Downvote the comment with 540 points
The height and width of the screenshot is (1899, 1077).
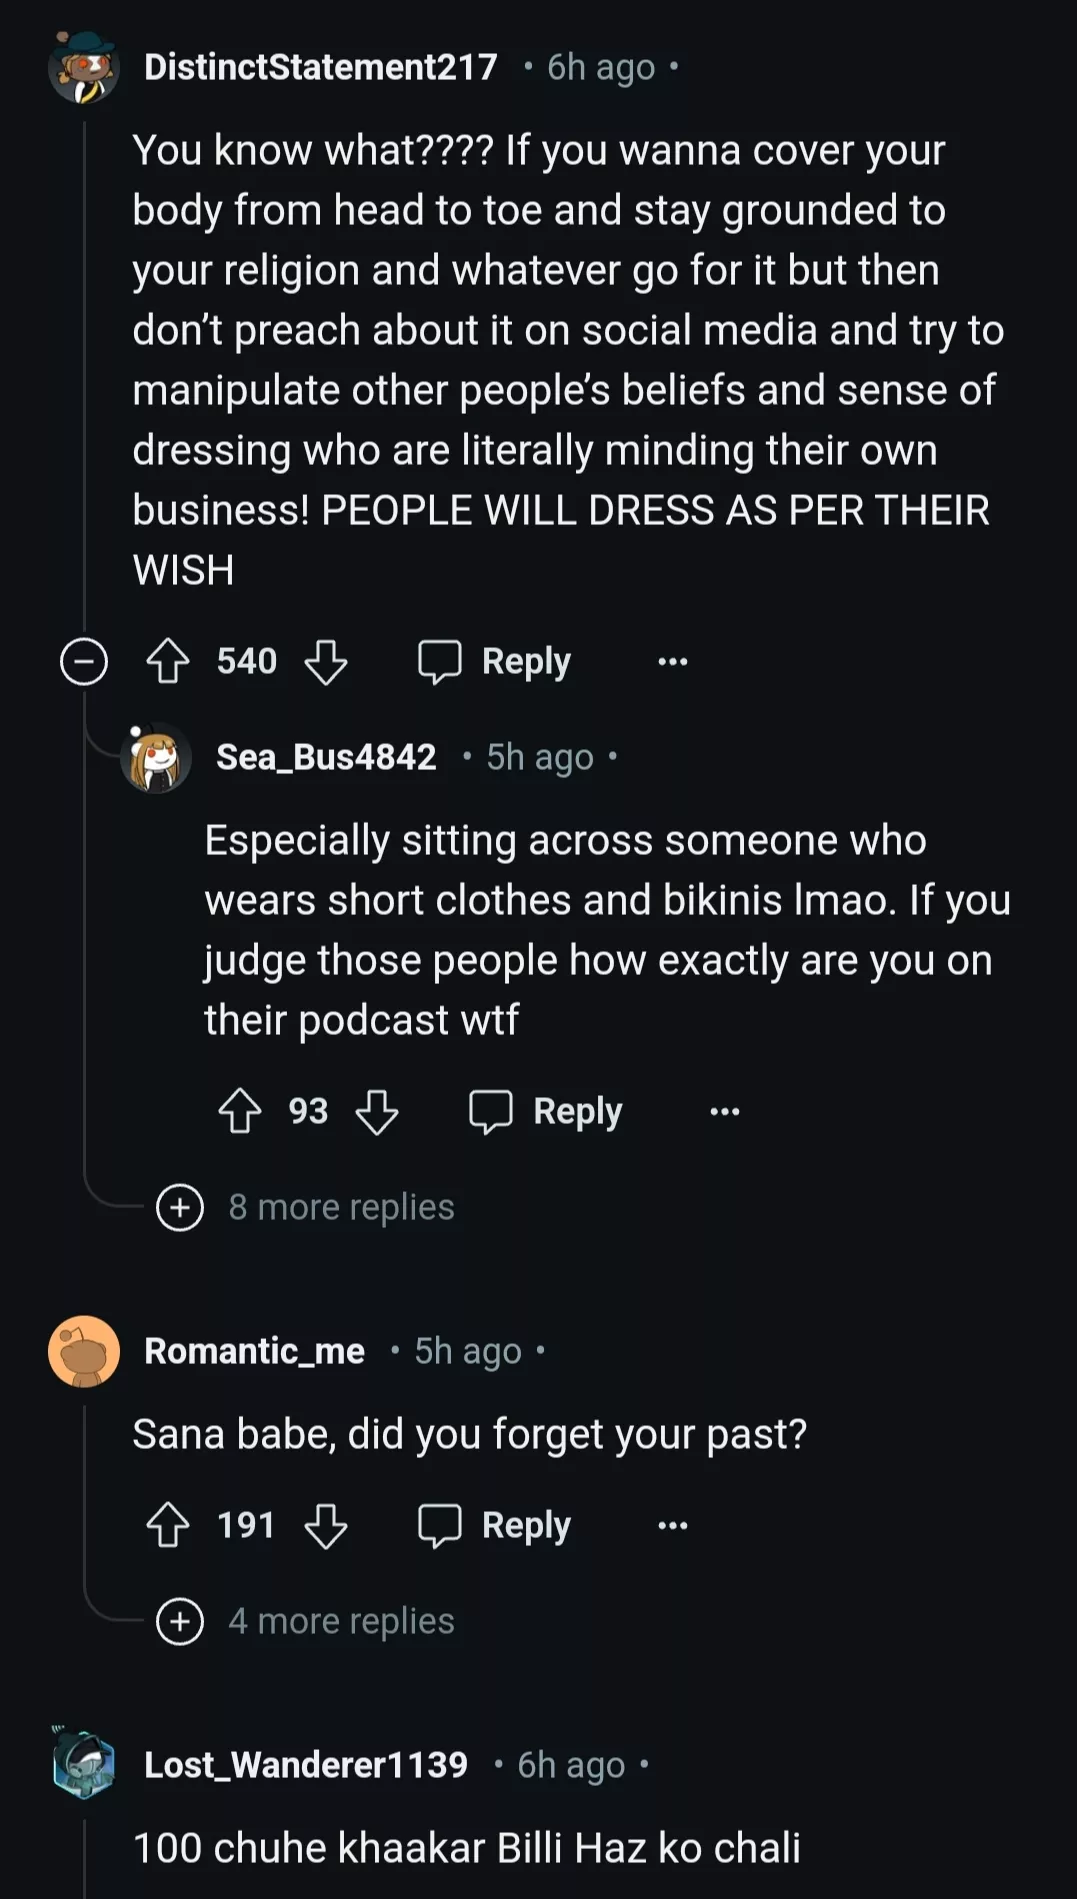(326, 661)
